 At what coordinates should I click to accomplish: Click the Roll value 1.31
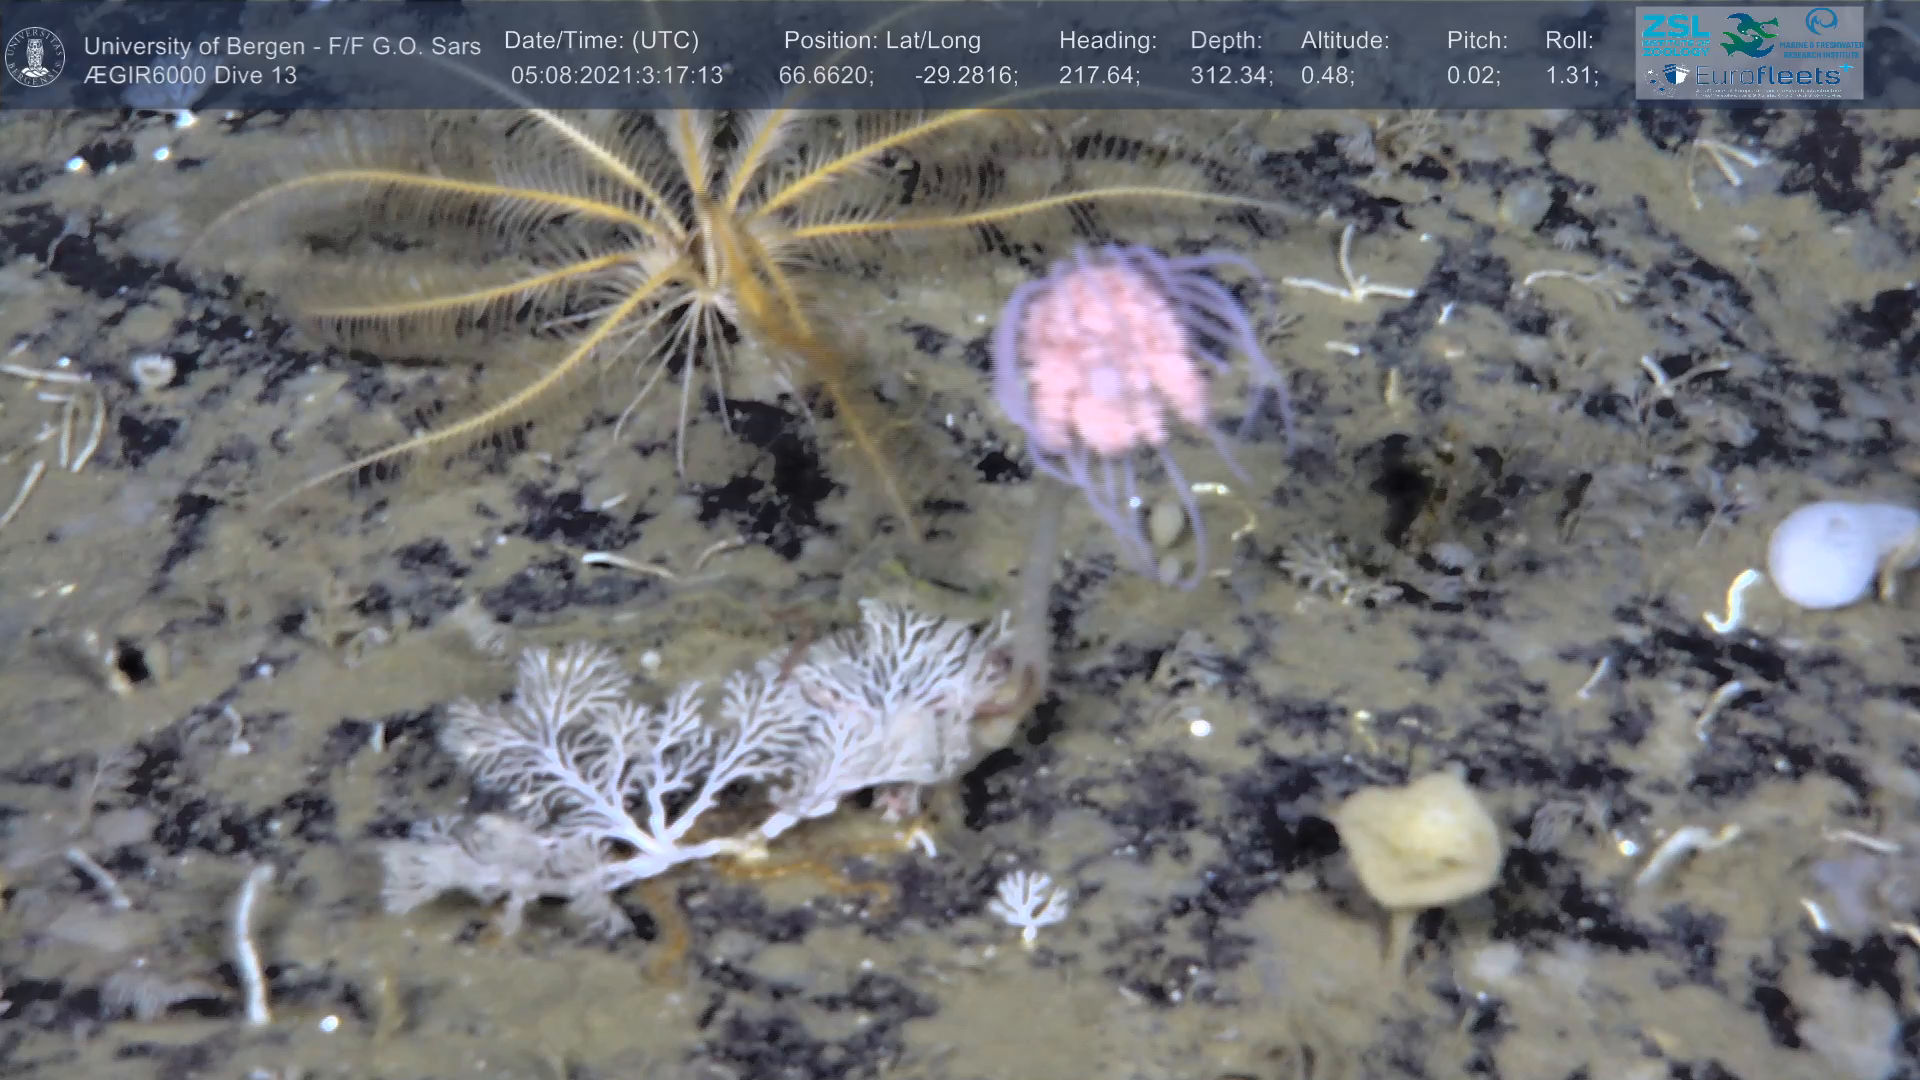click(1571, 76)
